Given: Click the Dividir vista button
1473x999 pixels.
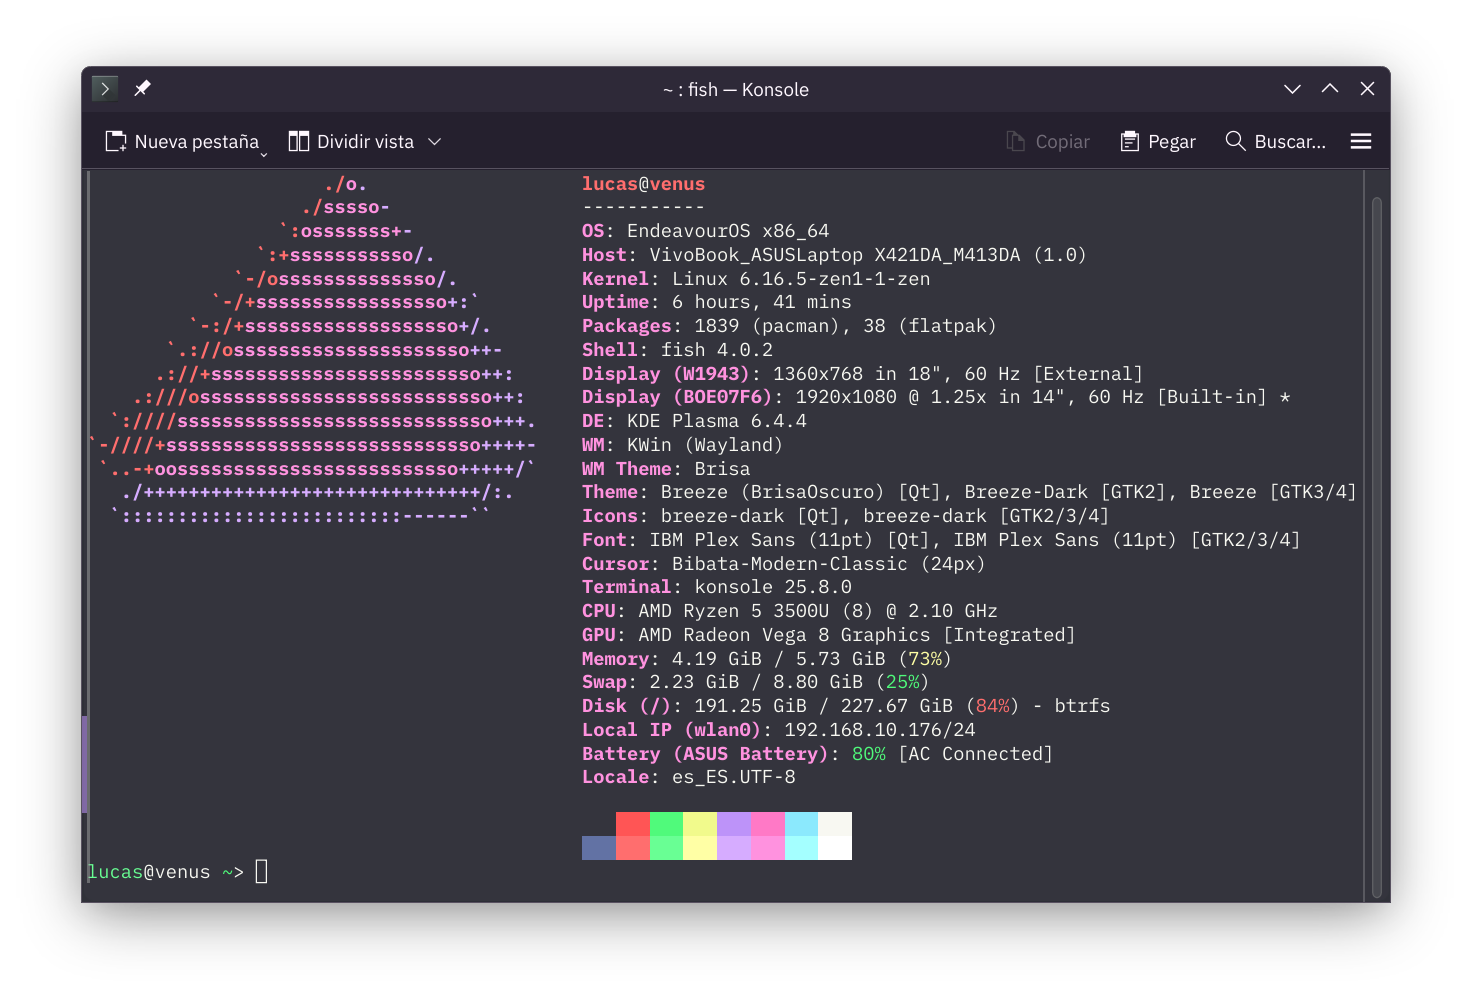Looking at the screenshot, I should [351, 142].
